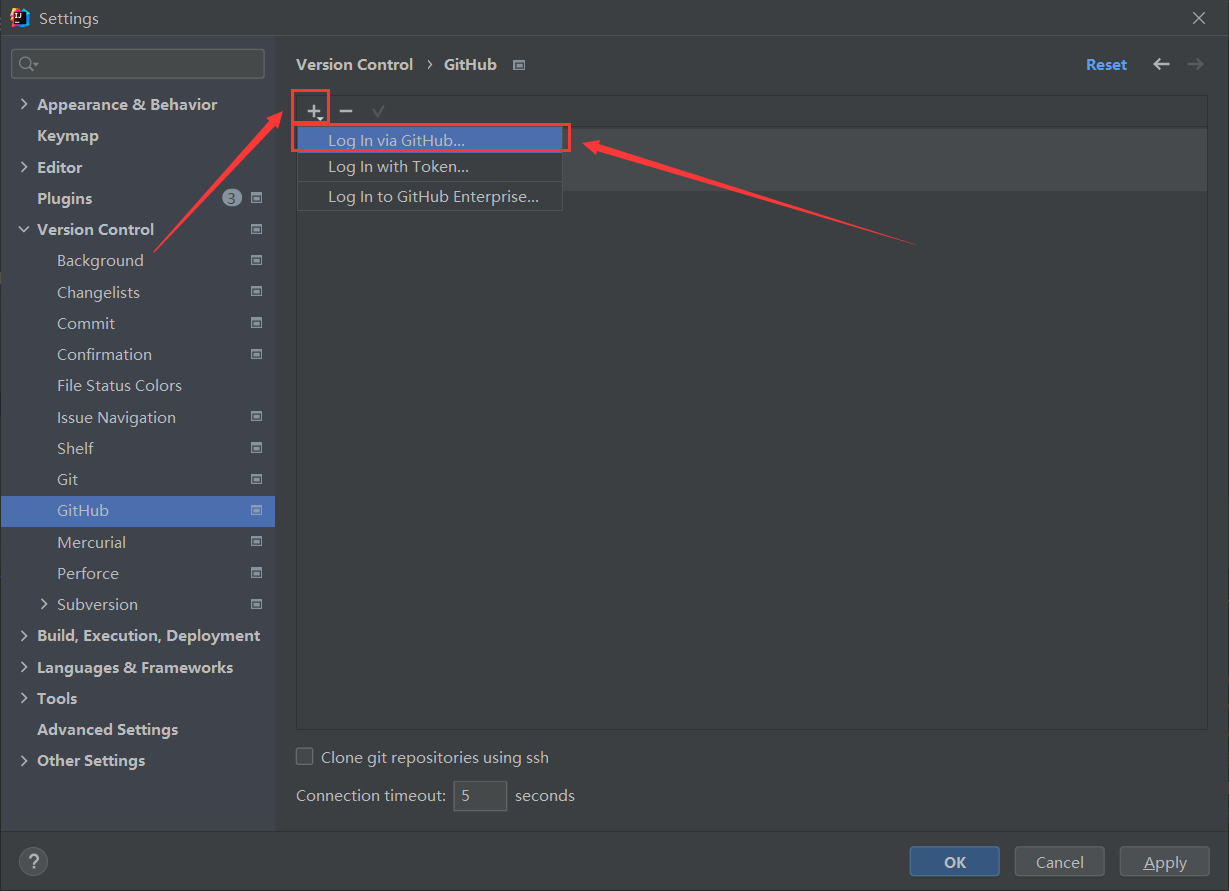Image resolution: width=1229 pixels, height=891 pixels.
Task: Select Shelf settings
Action: (x=75, y=448)
